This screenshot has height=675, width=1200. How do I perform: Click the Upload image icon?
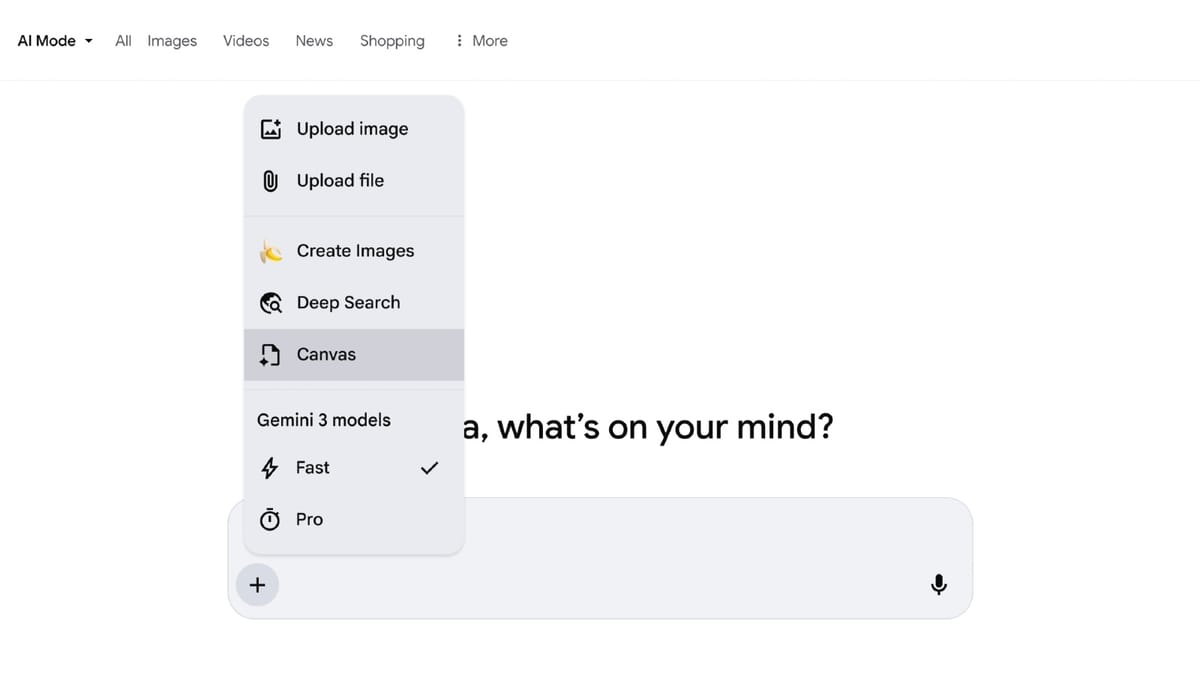tap(270, 128)
